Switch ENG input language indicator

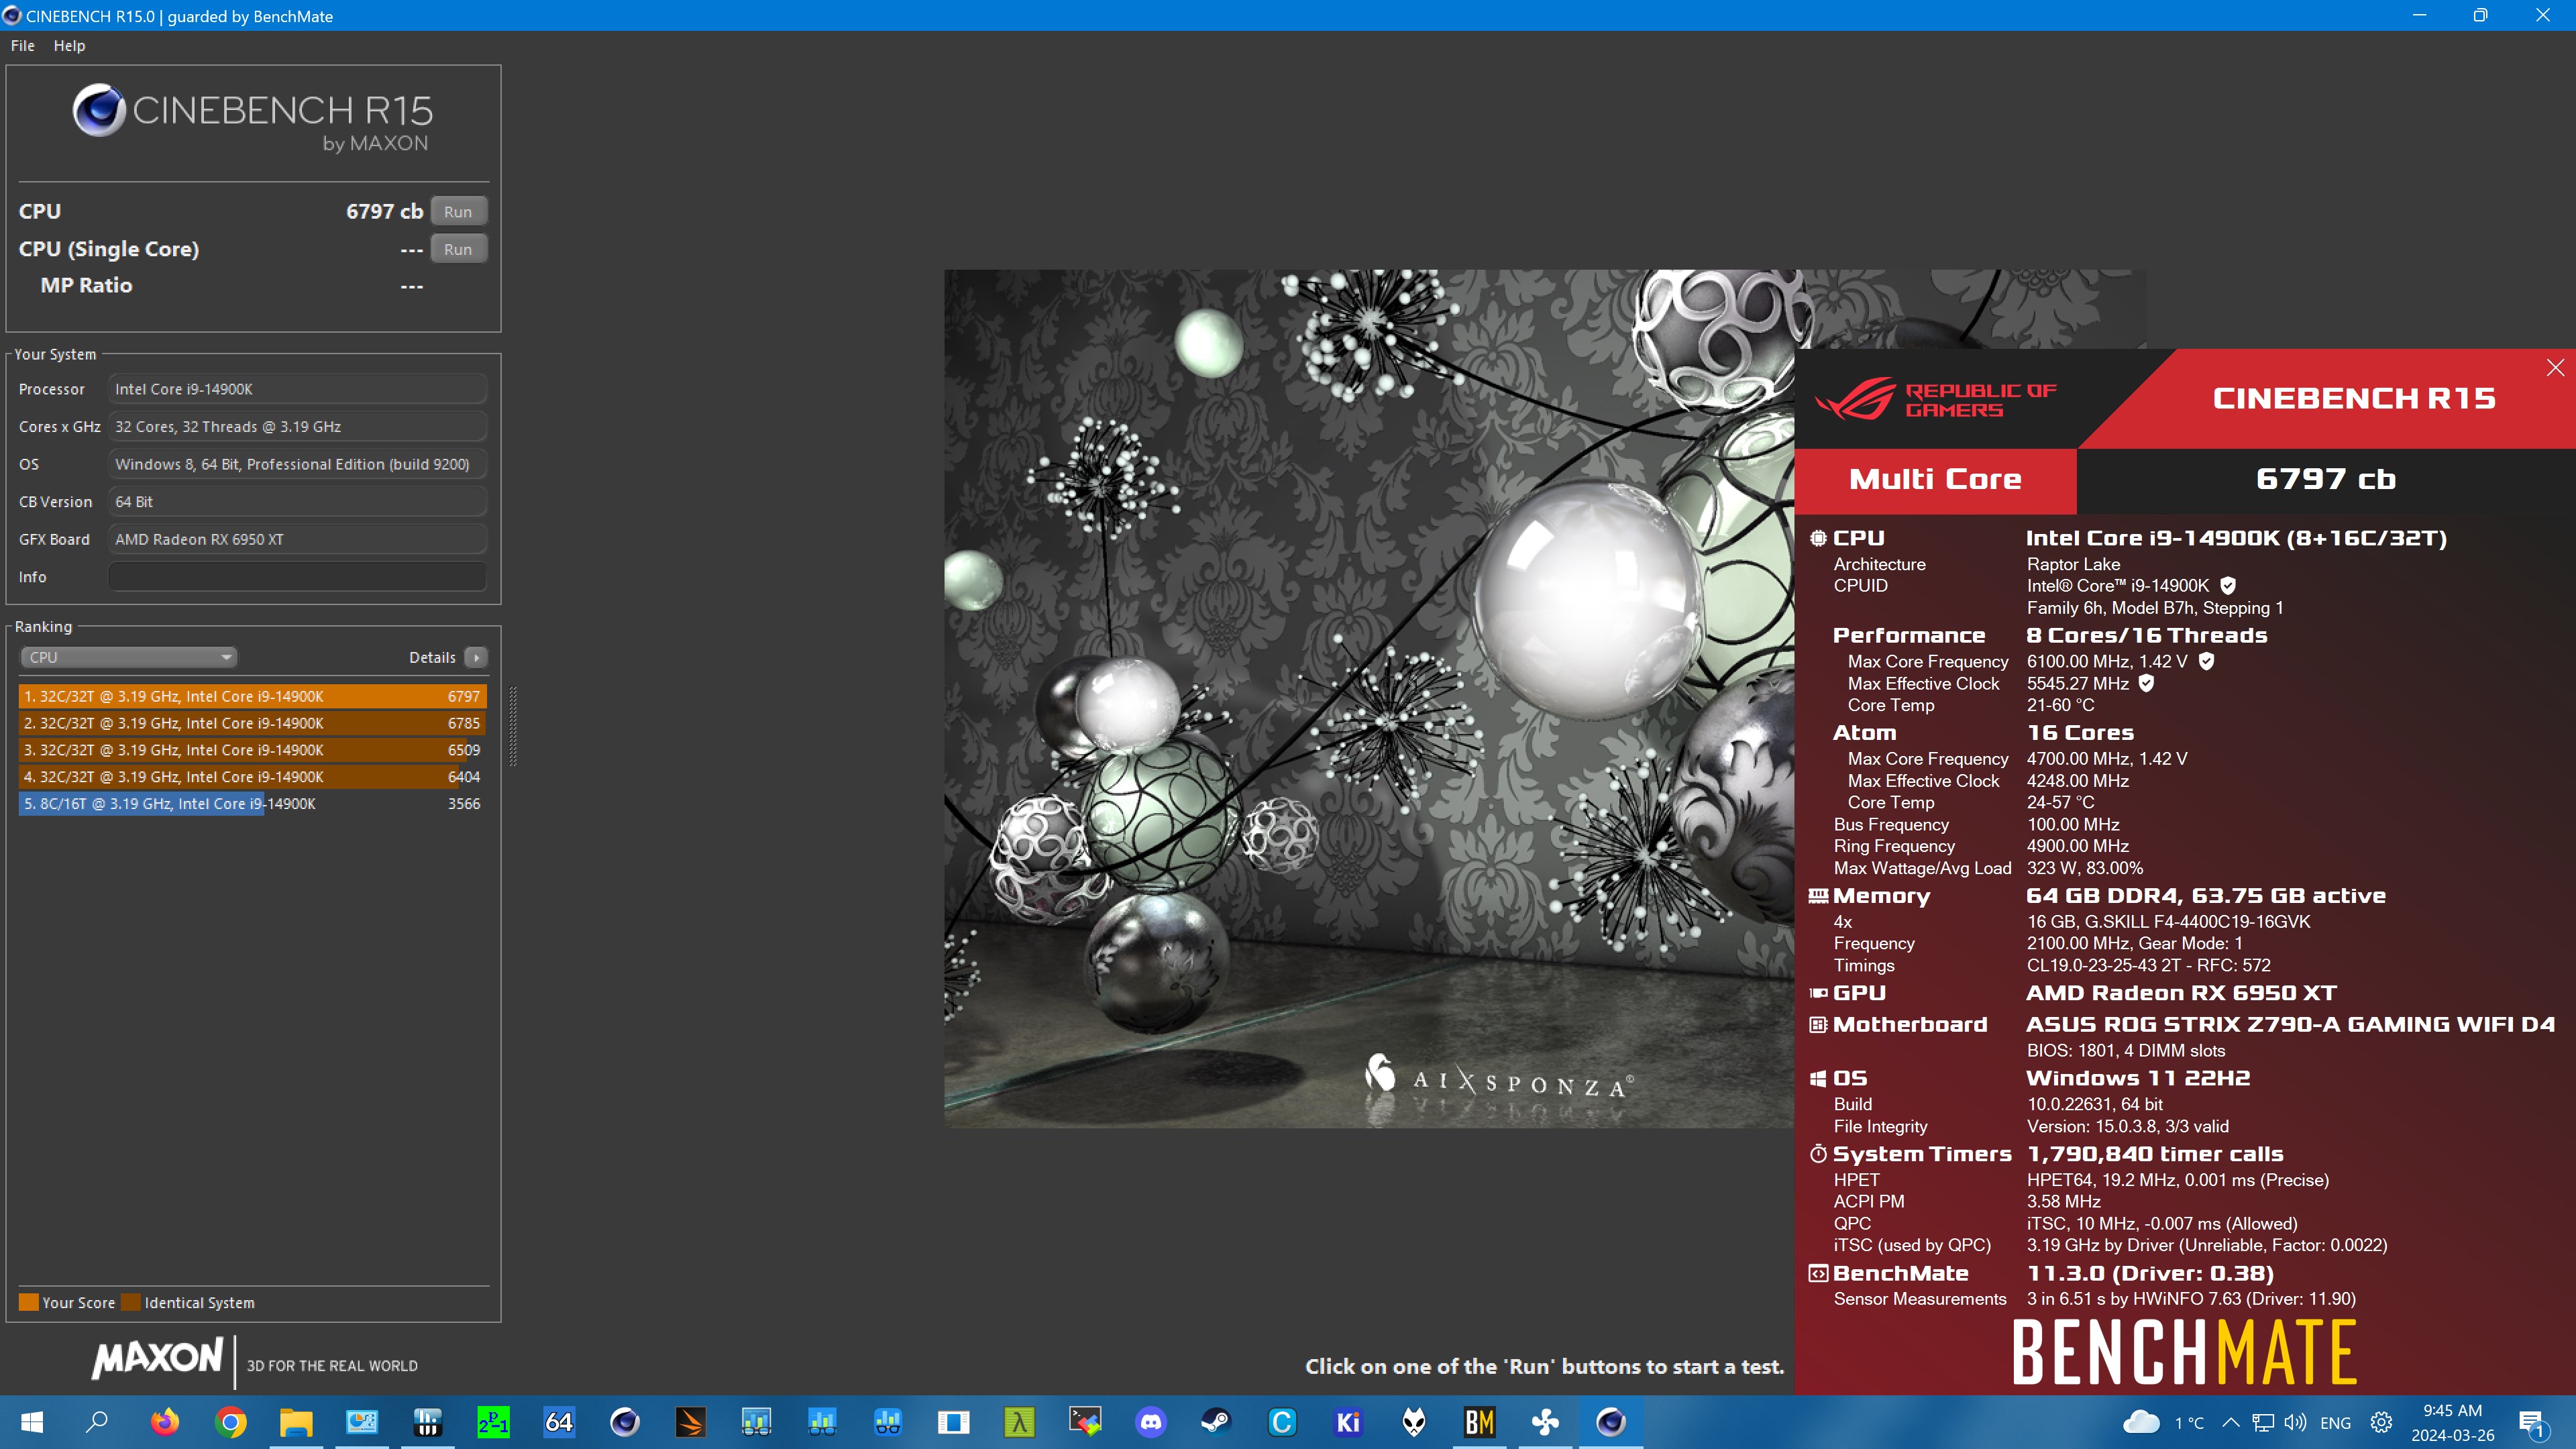coord(2336,1423)
